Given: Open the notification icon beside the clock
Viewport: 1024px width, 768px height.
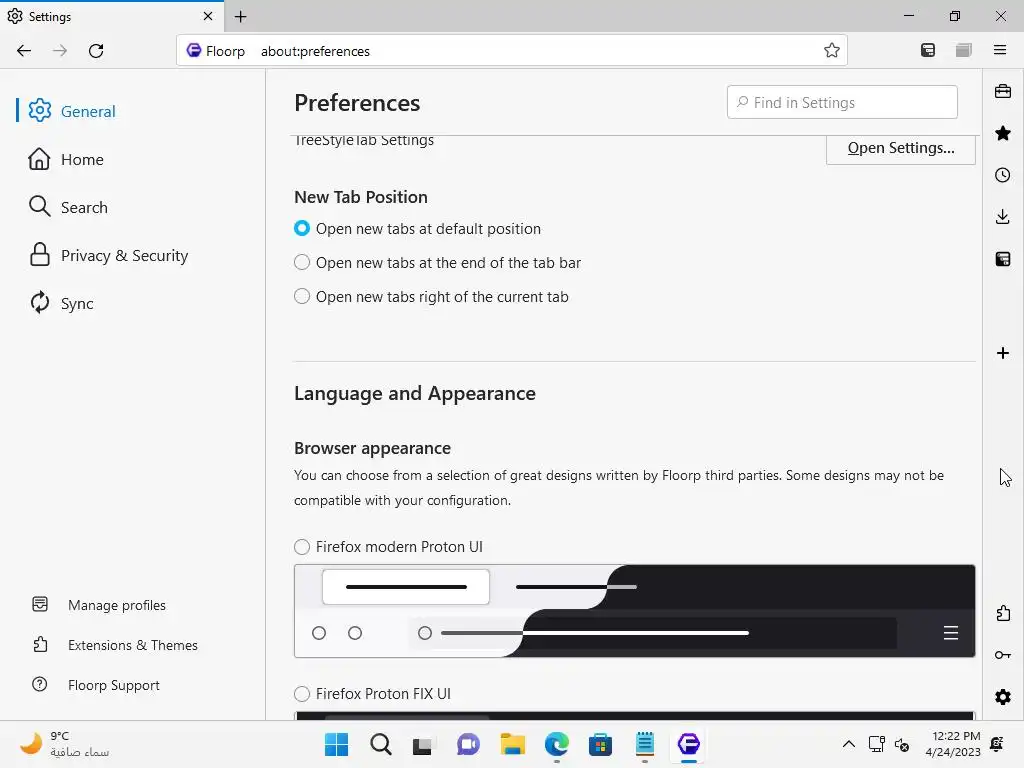Looking at the screenshot, I should (997, 744).
